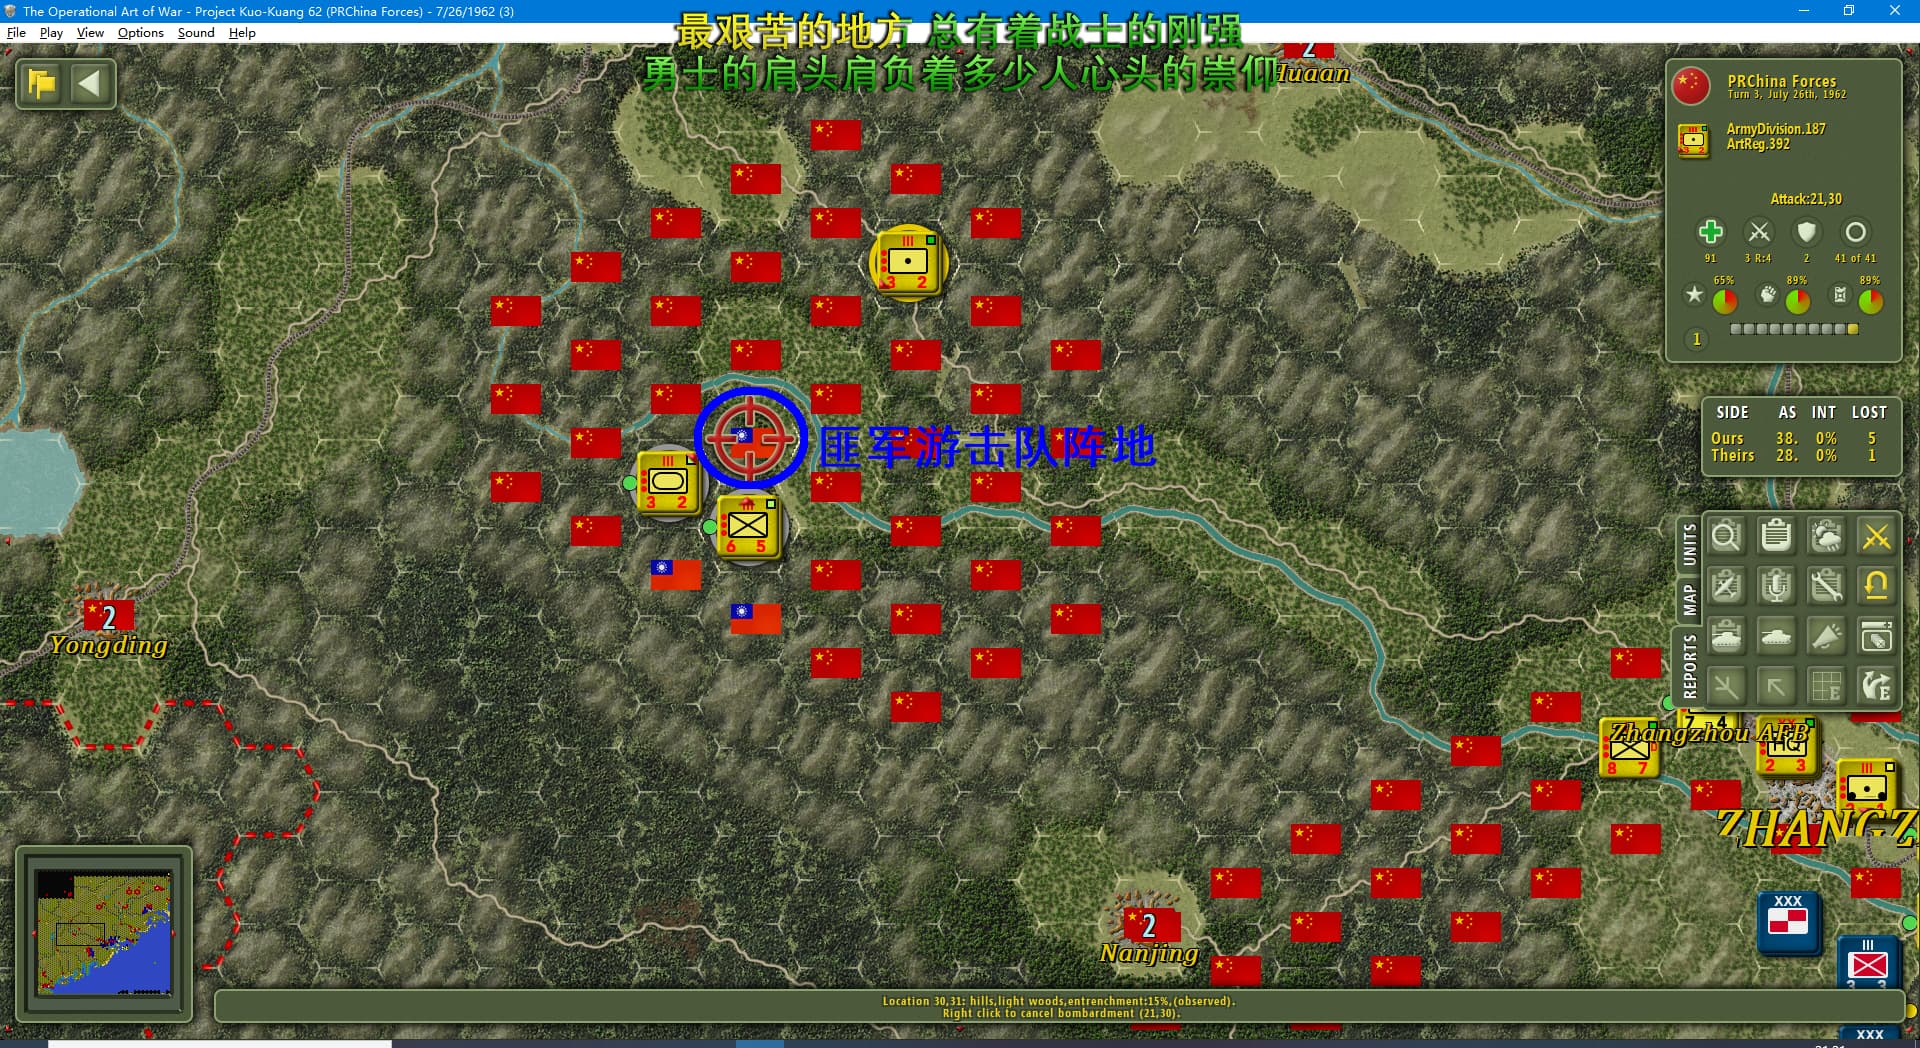Click the 'ArmyDivision.187' formation name
The width and height of the screenshot is (1920, 1048).
click(x=1776, y=129)
